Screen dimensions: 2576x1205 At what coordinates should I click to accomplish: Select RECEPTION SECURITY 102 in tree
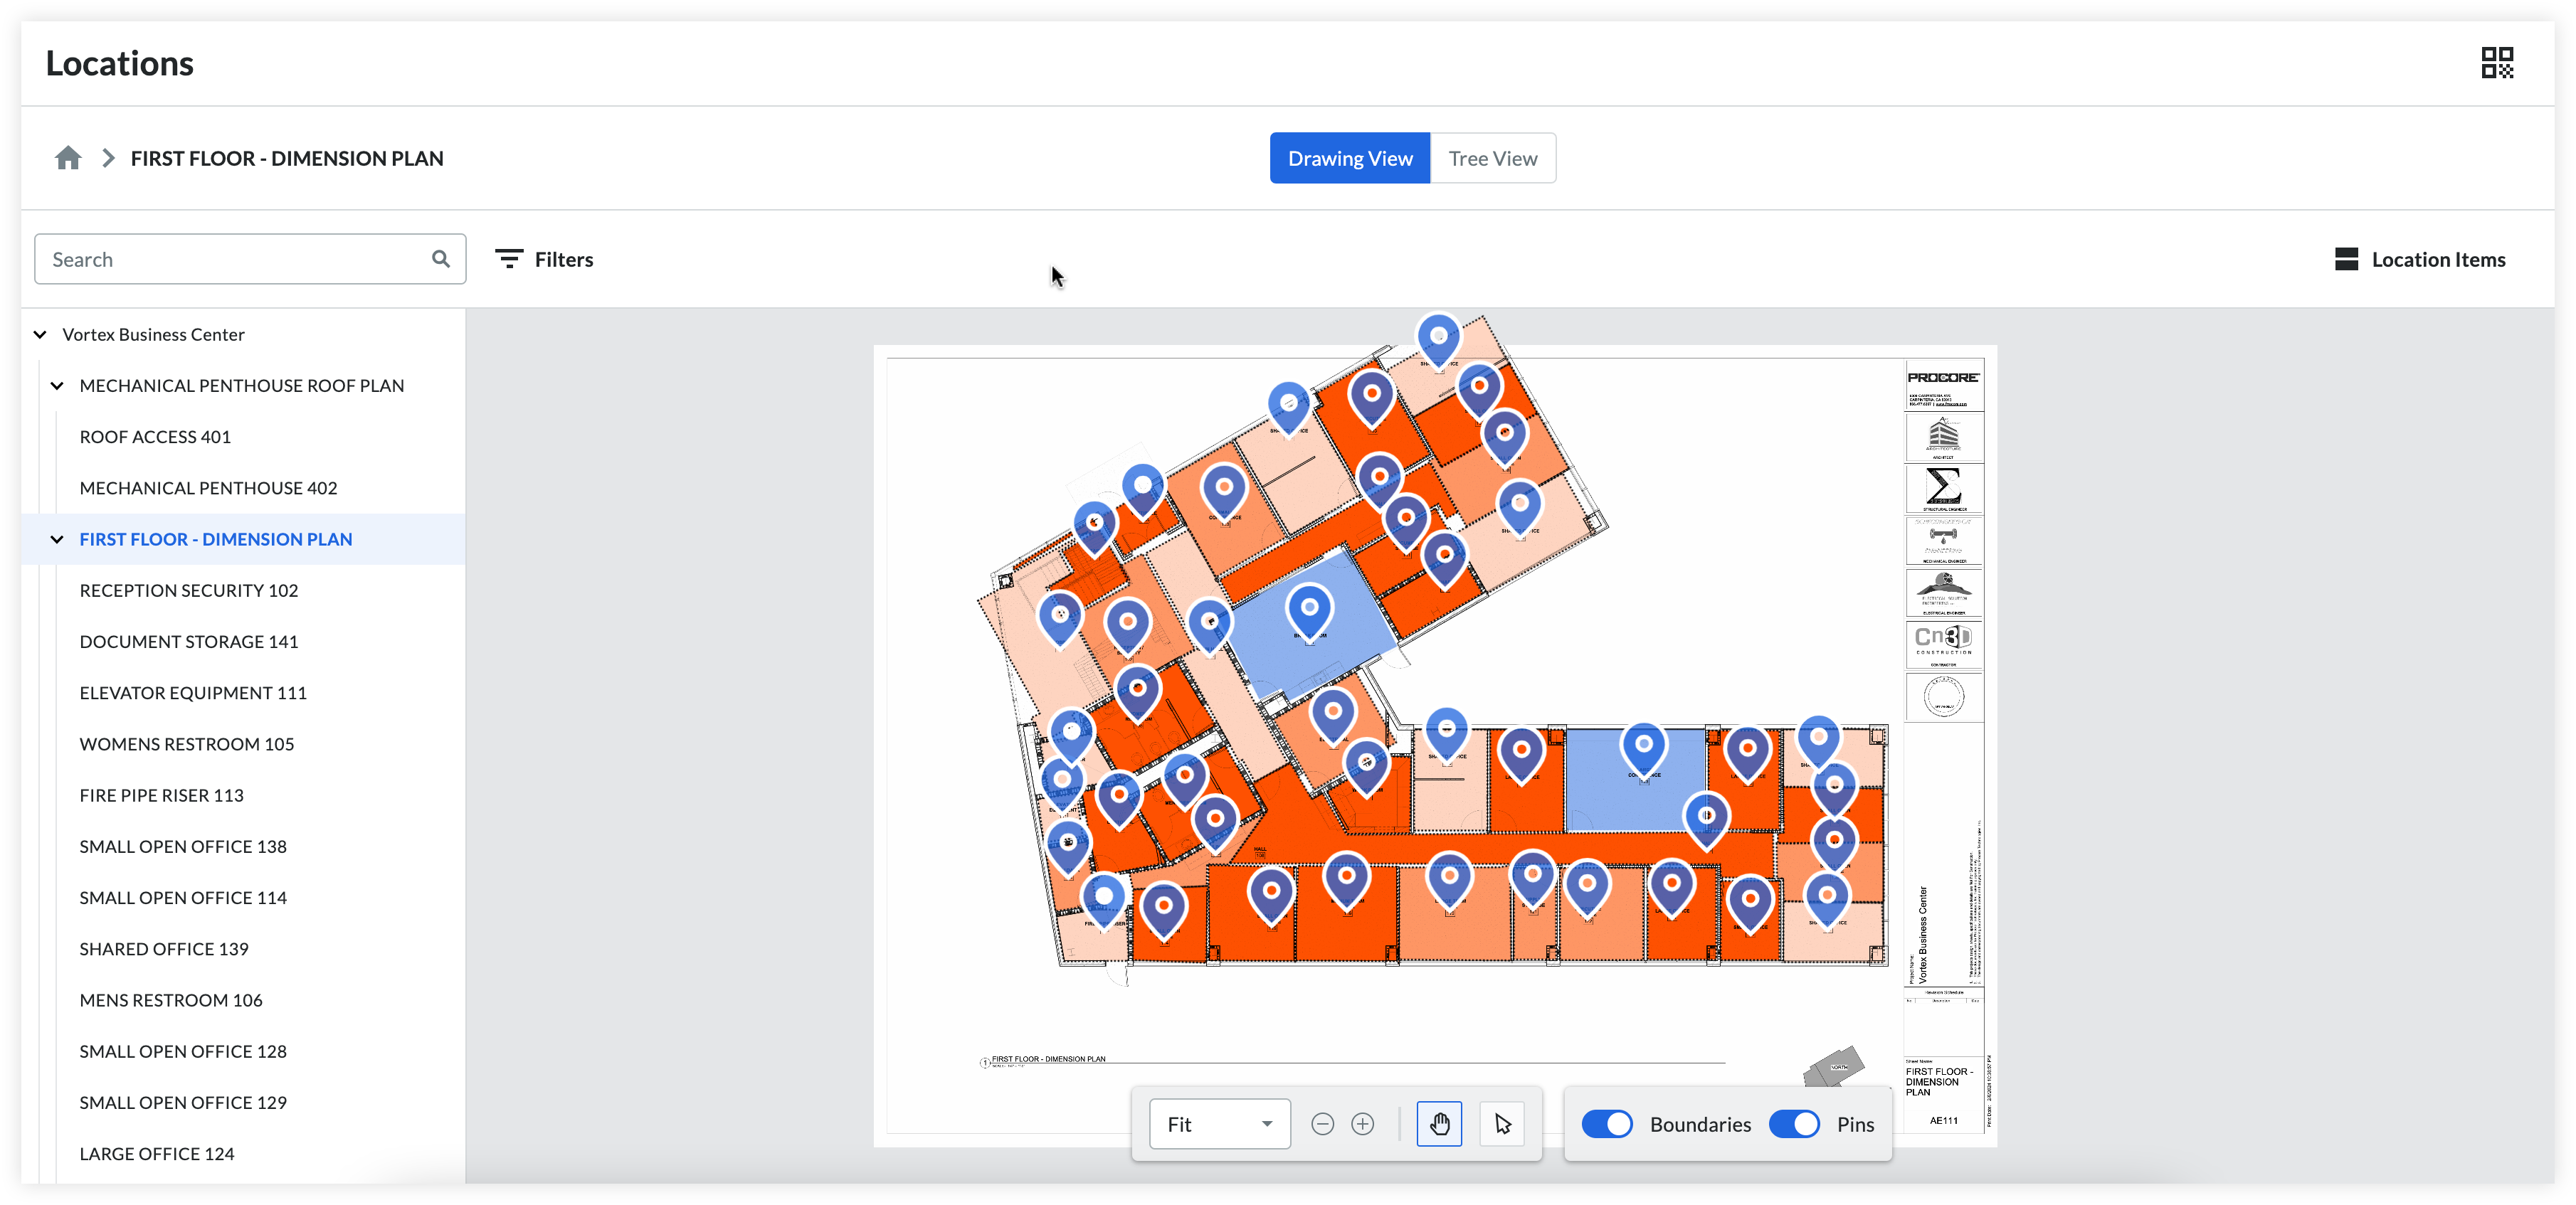tap(189, 590)
